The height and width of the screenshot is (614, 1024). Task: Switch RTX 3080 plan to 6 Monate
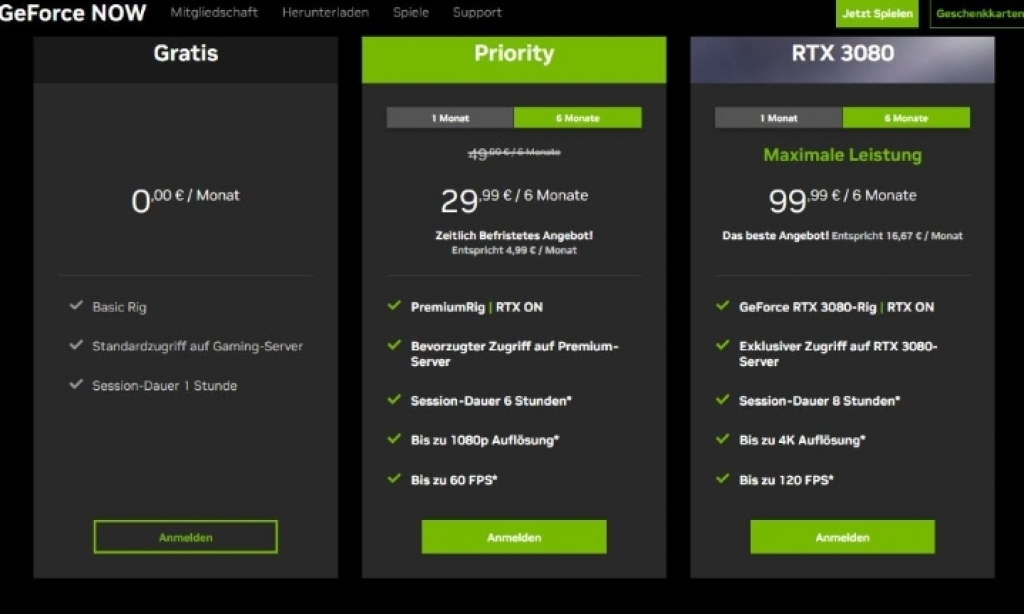[x=905, y=118]
